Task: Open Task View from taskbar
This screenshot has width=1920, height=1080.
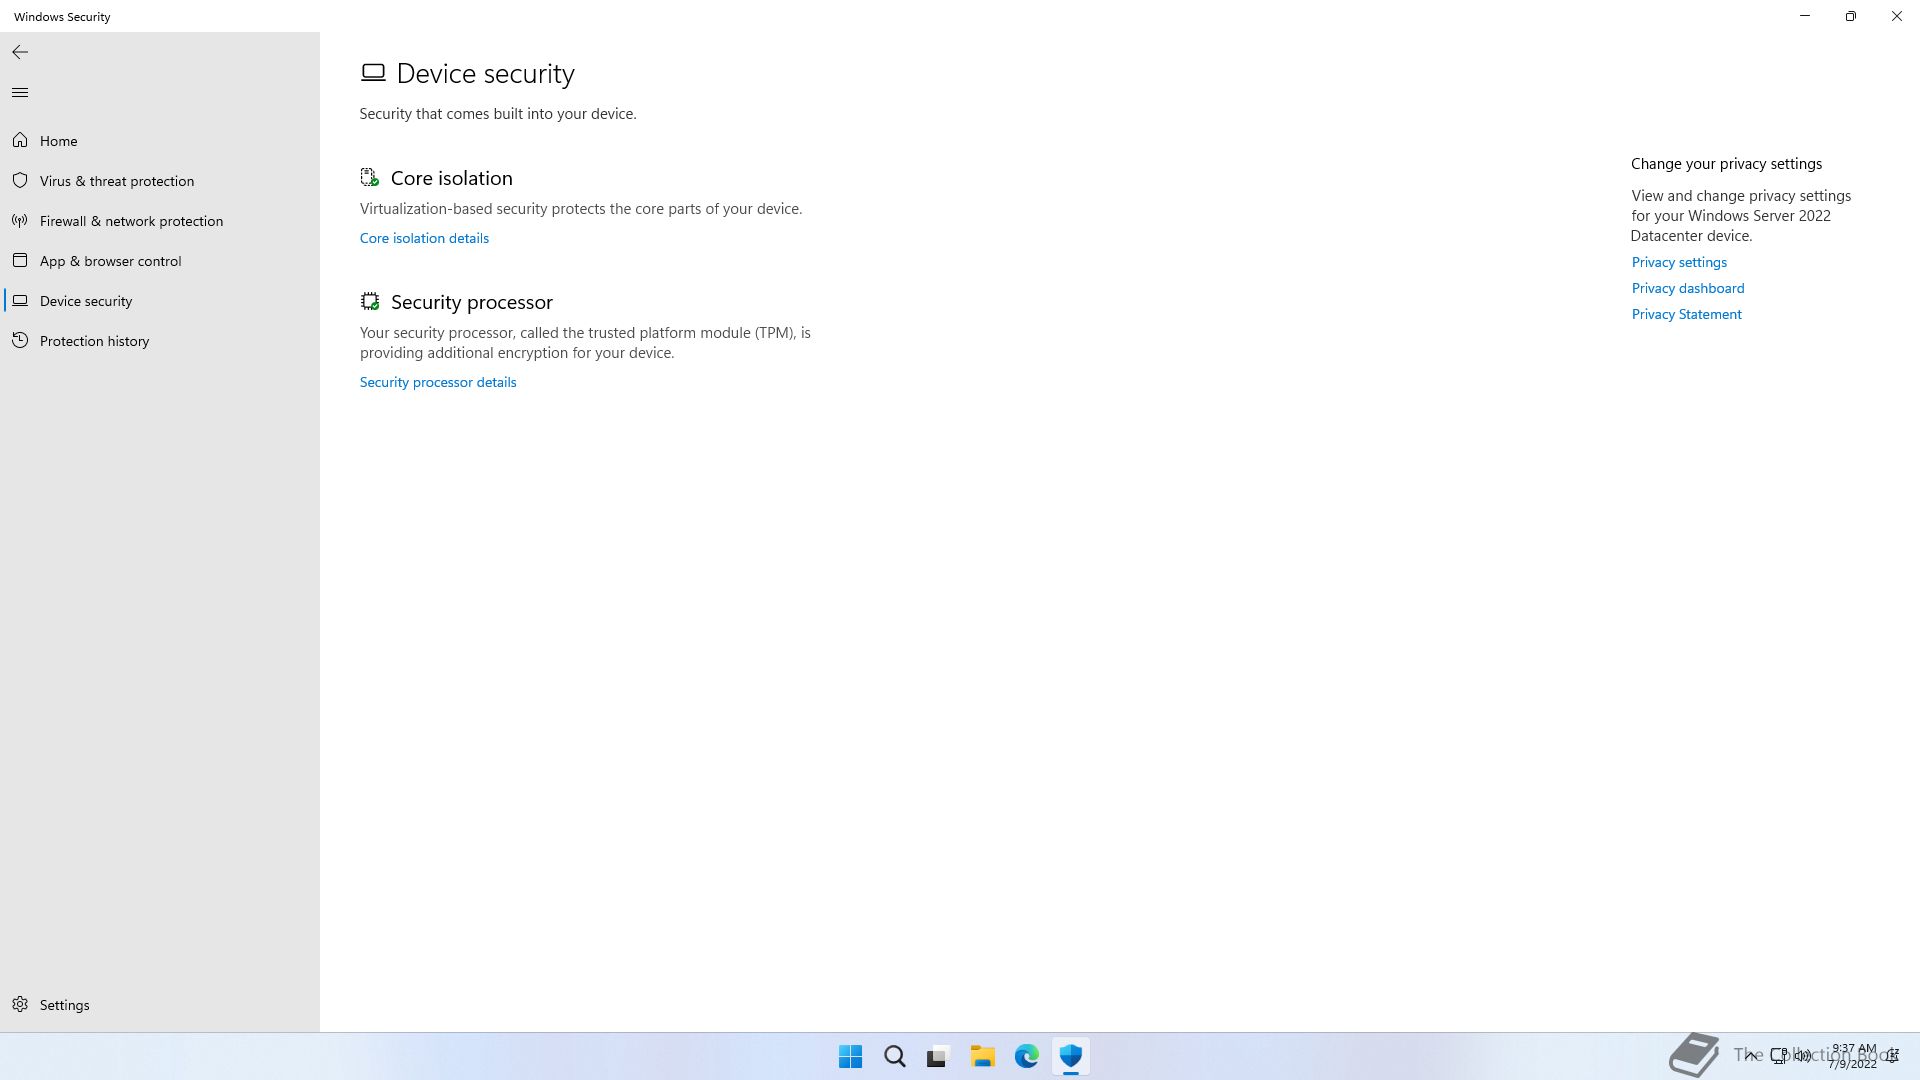Action: point(938,1056)
